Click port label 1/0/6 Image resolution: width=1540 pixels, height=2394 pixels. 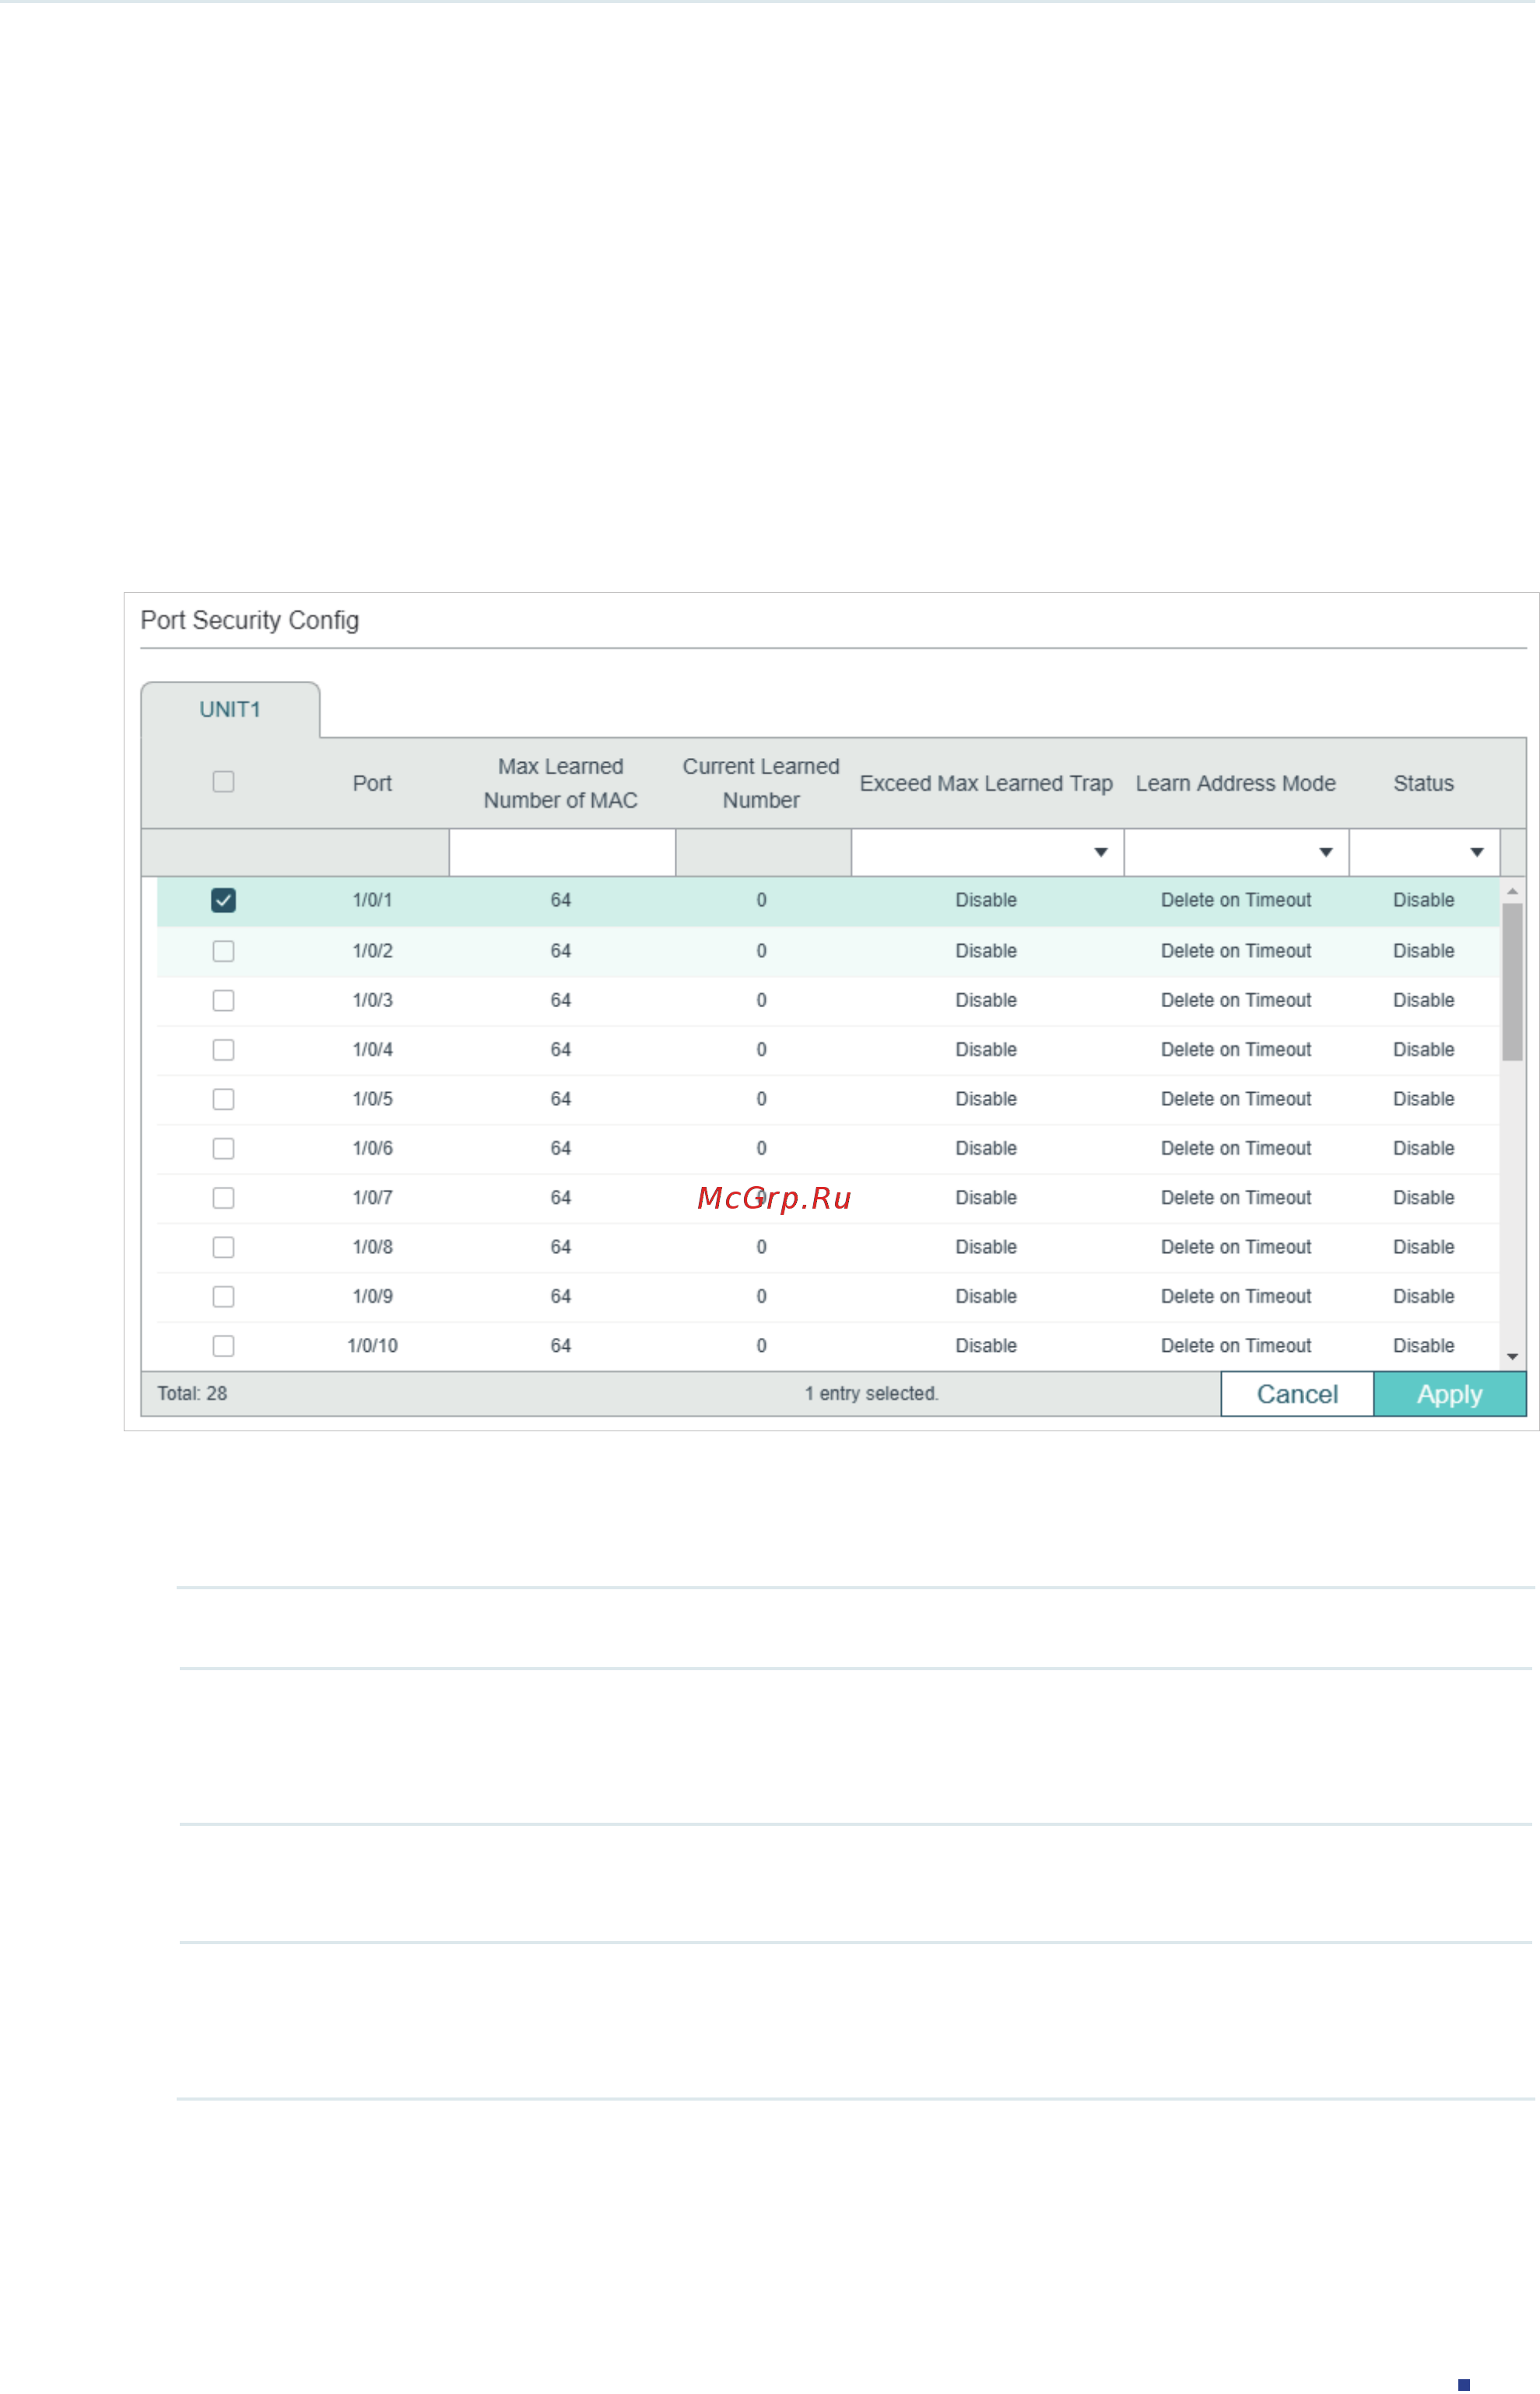coord(372,1148)
